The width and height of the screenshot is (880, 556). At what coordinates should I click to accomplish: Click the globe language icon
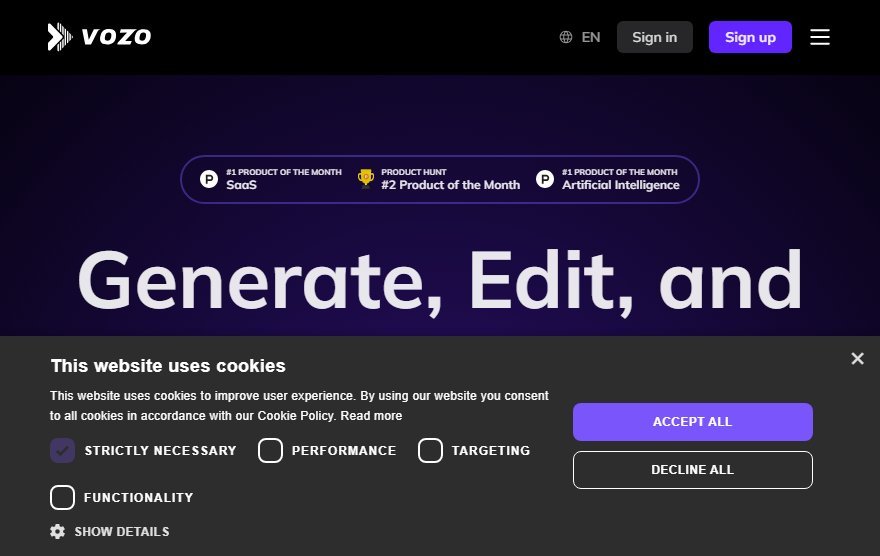(566, 37)
